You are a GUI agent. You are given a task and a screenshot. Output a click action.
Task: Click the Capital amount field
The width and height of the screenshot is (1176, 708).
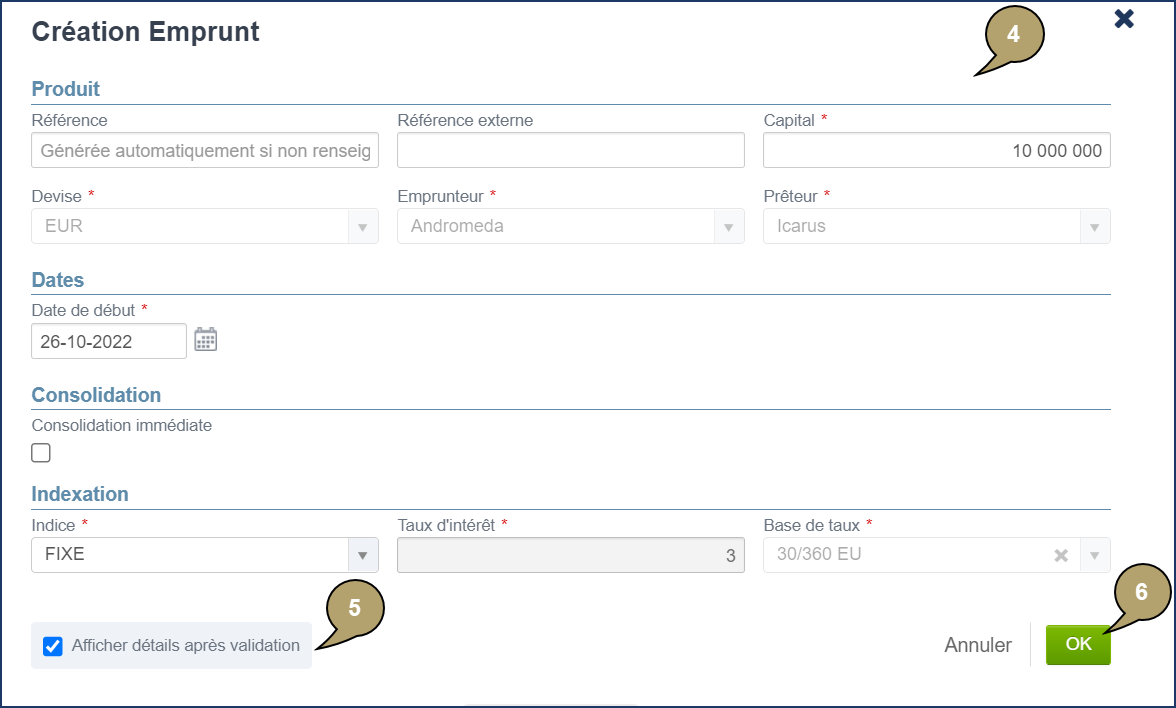936,151
